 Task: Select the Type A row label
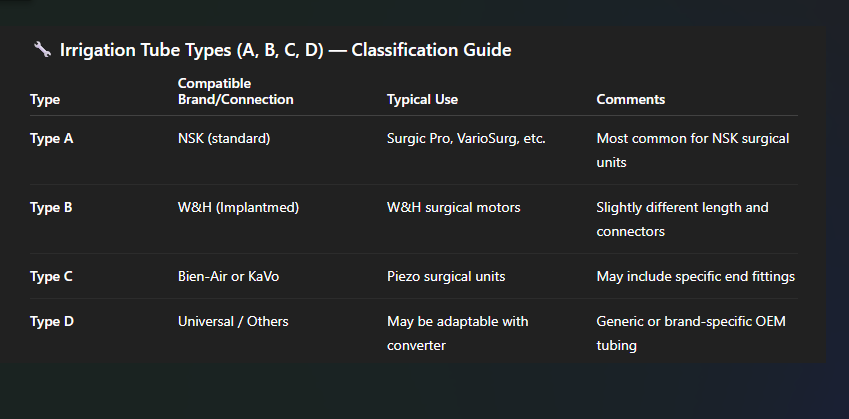(51, 139)
